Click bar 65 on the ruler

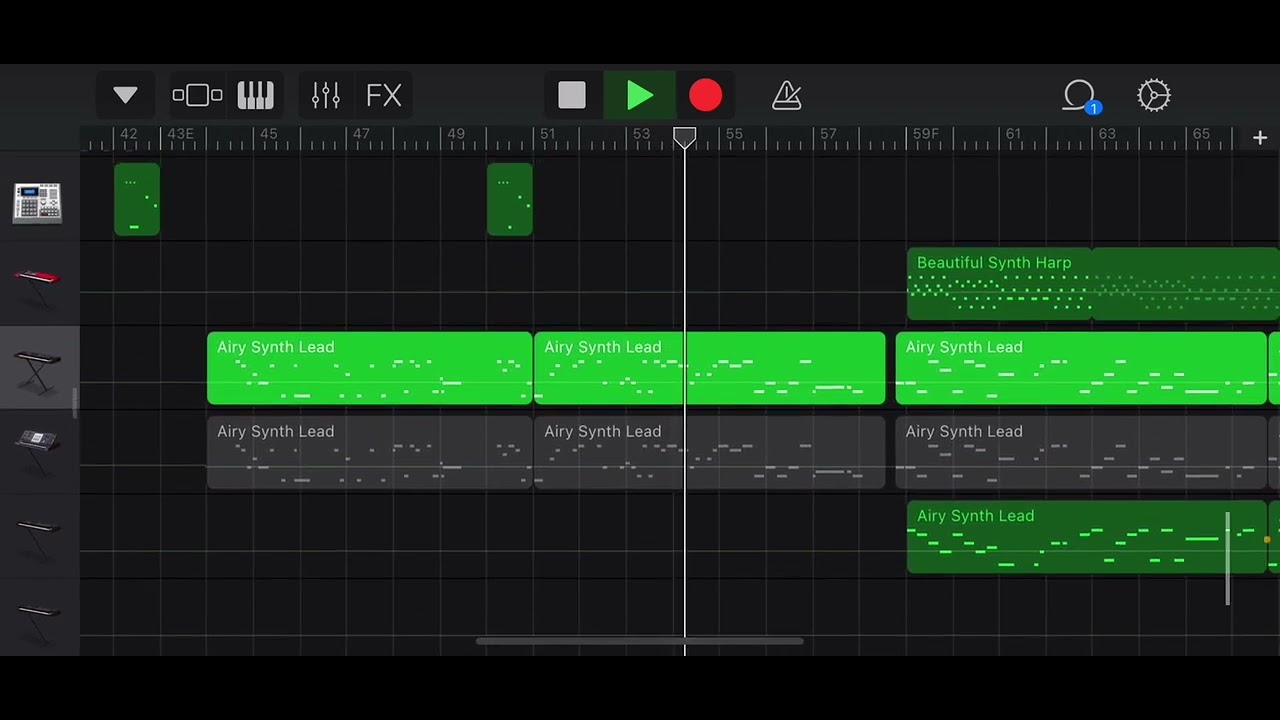click(1201, 134)
